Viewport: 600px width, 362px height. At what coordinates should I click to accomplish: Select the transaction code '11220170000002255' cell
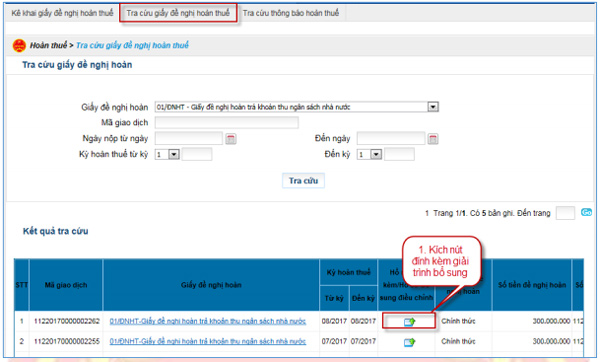coord(67,341)
